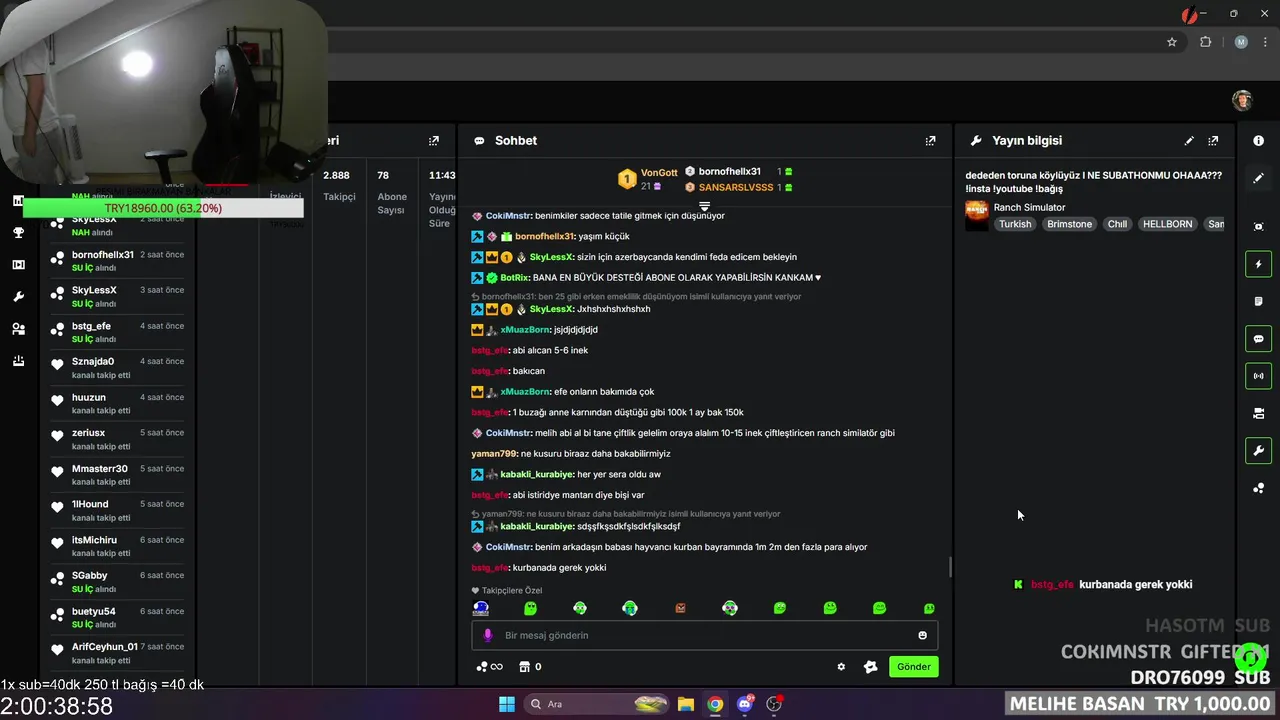Image resolution: width=1280 pixels, height=720 pixels.
Task: Click the Ranch Simulator game thumbnail
Action: click(976, 216)
